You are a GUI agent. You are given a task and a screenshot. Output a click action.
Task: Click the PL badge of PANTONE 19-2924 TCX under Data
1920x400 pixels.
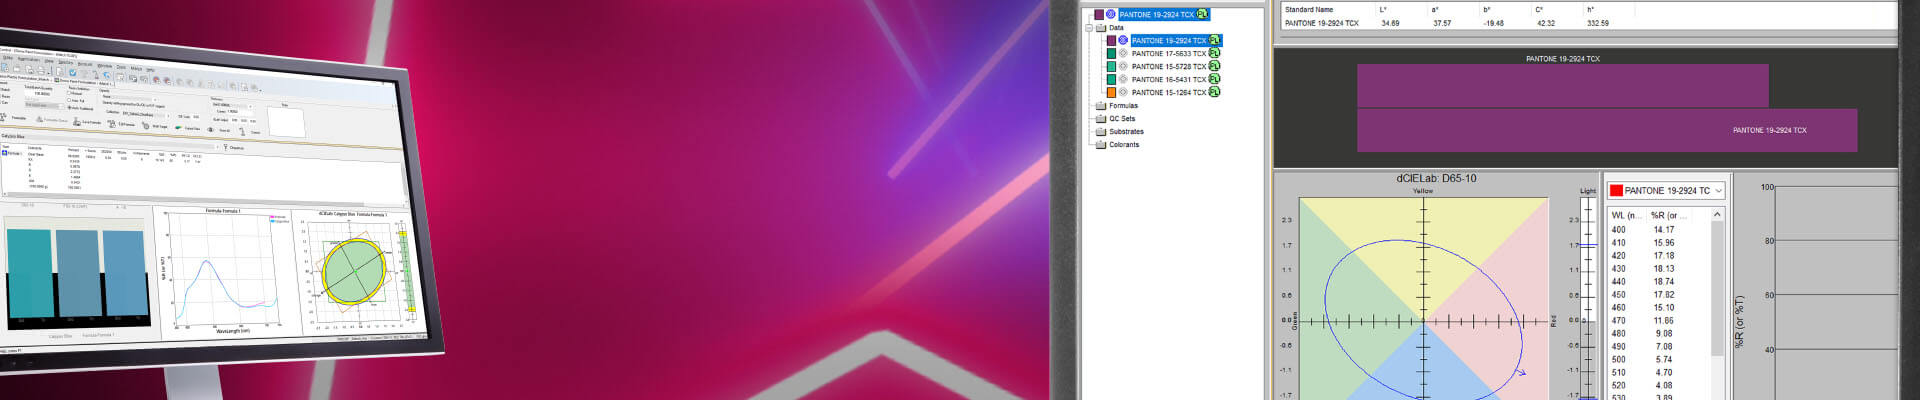pos(1215,41)
